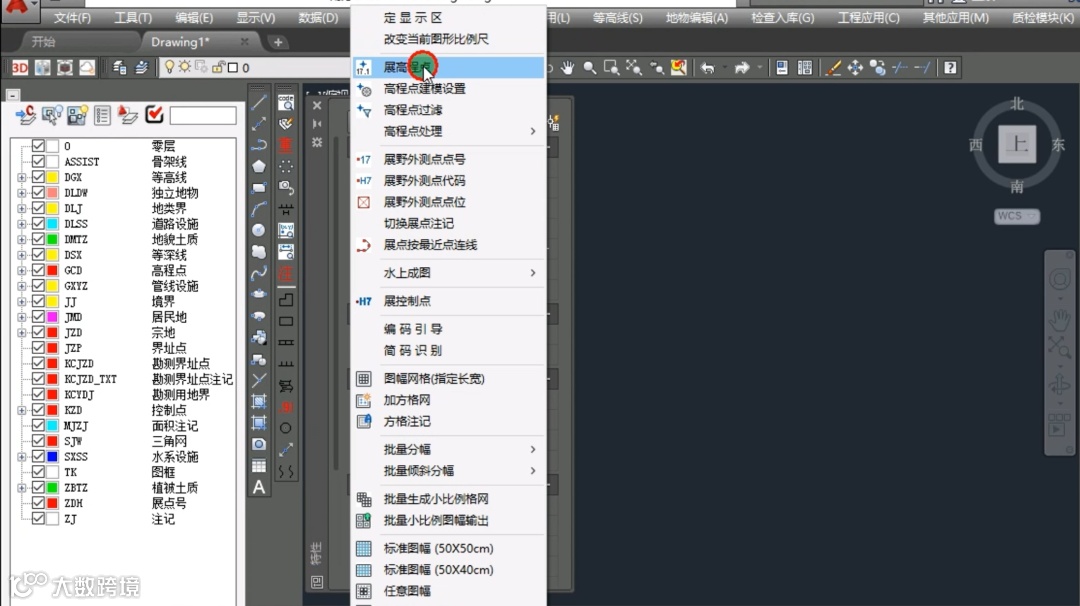Click the pan hand tool icon
The image size is (1080, 606).
pyautogui.click(x=568, y=67)
